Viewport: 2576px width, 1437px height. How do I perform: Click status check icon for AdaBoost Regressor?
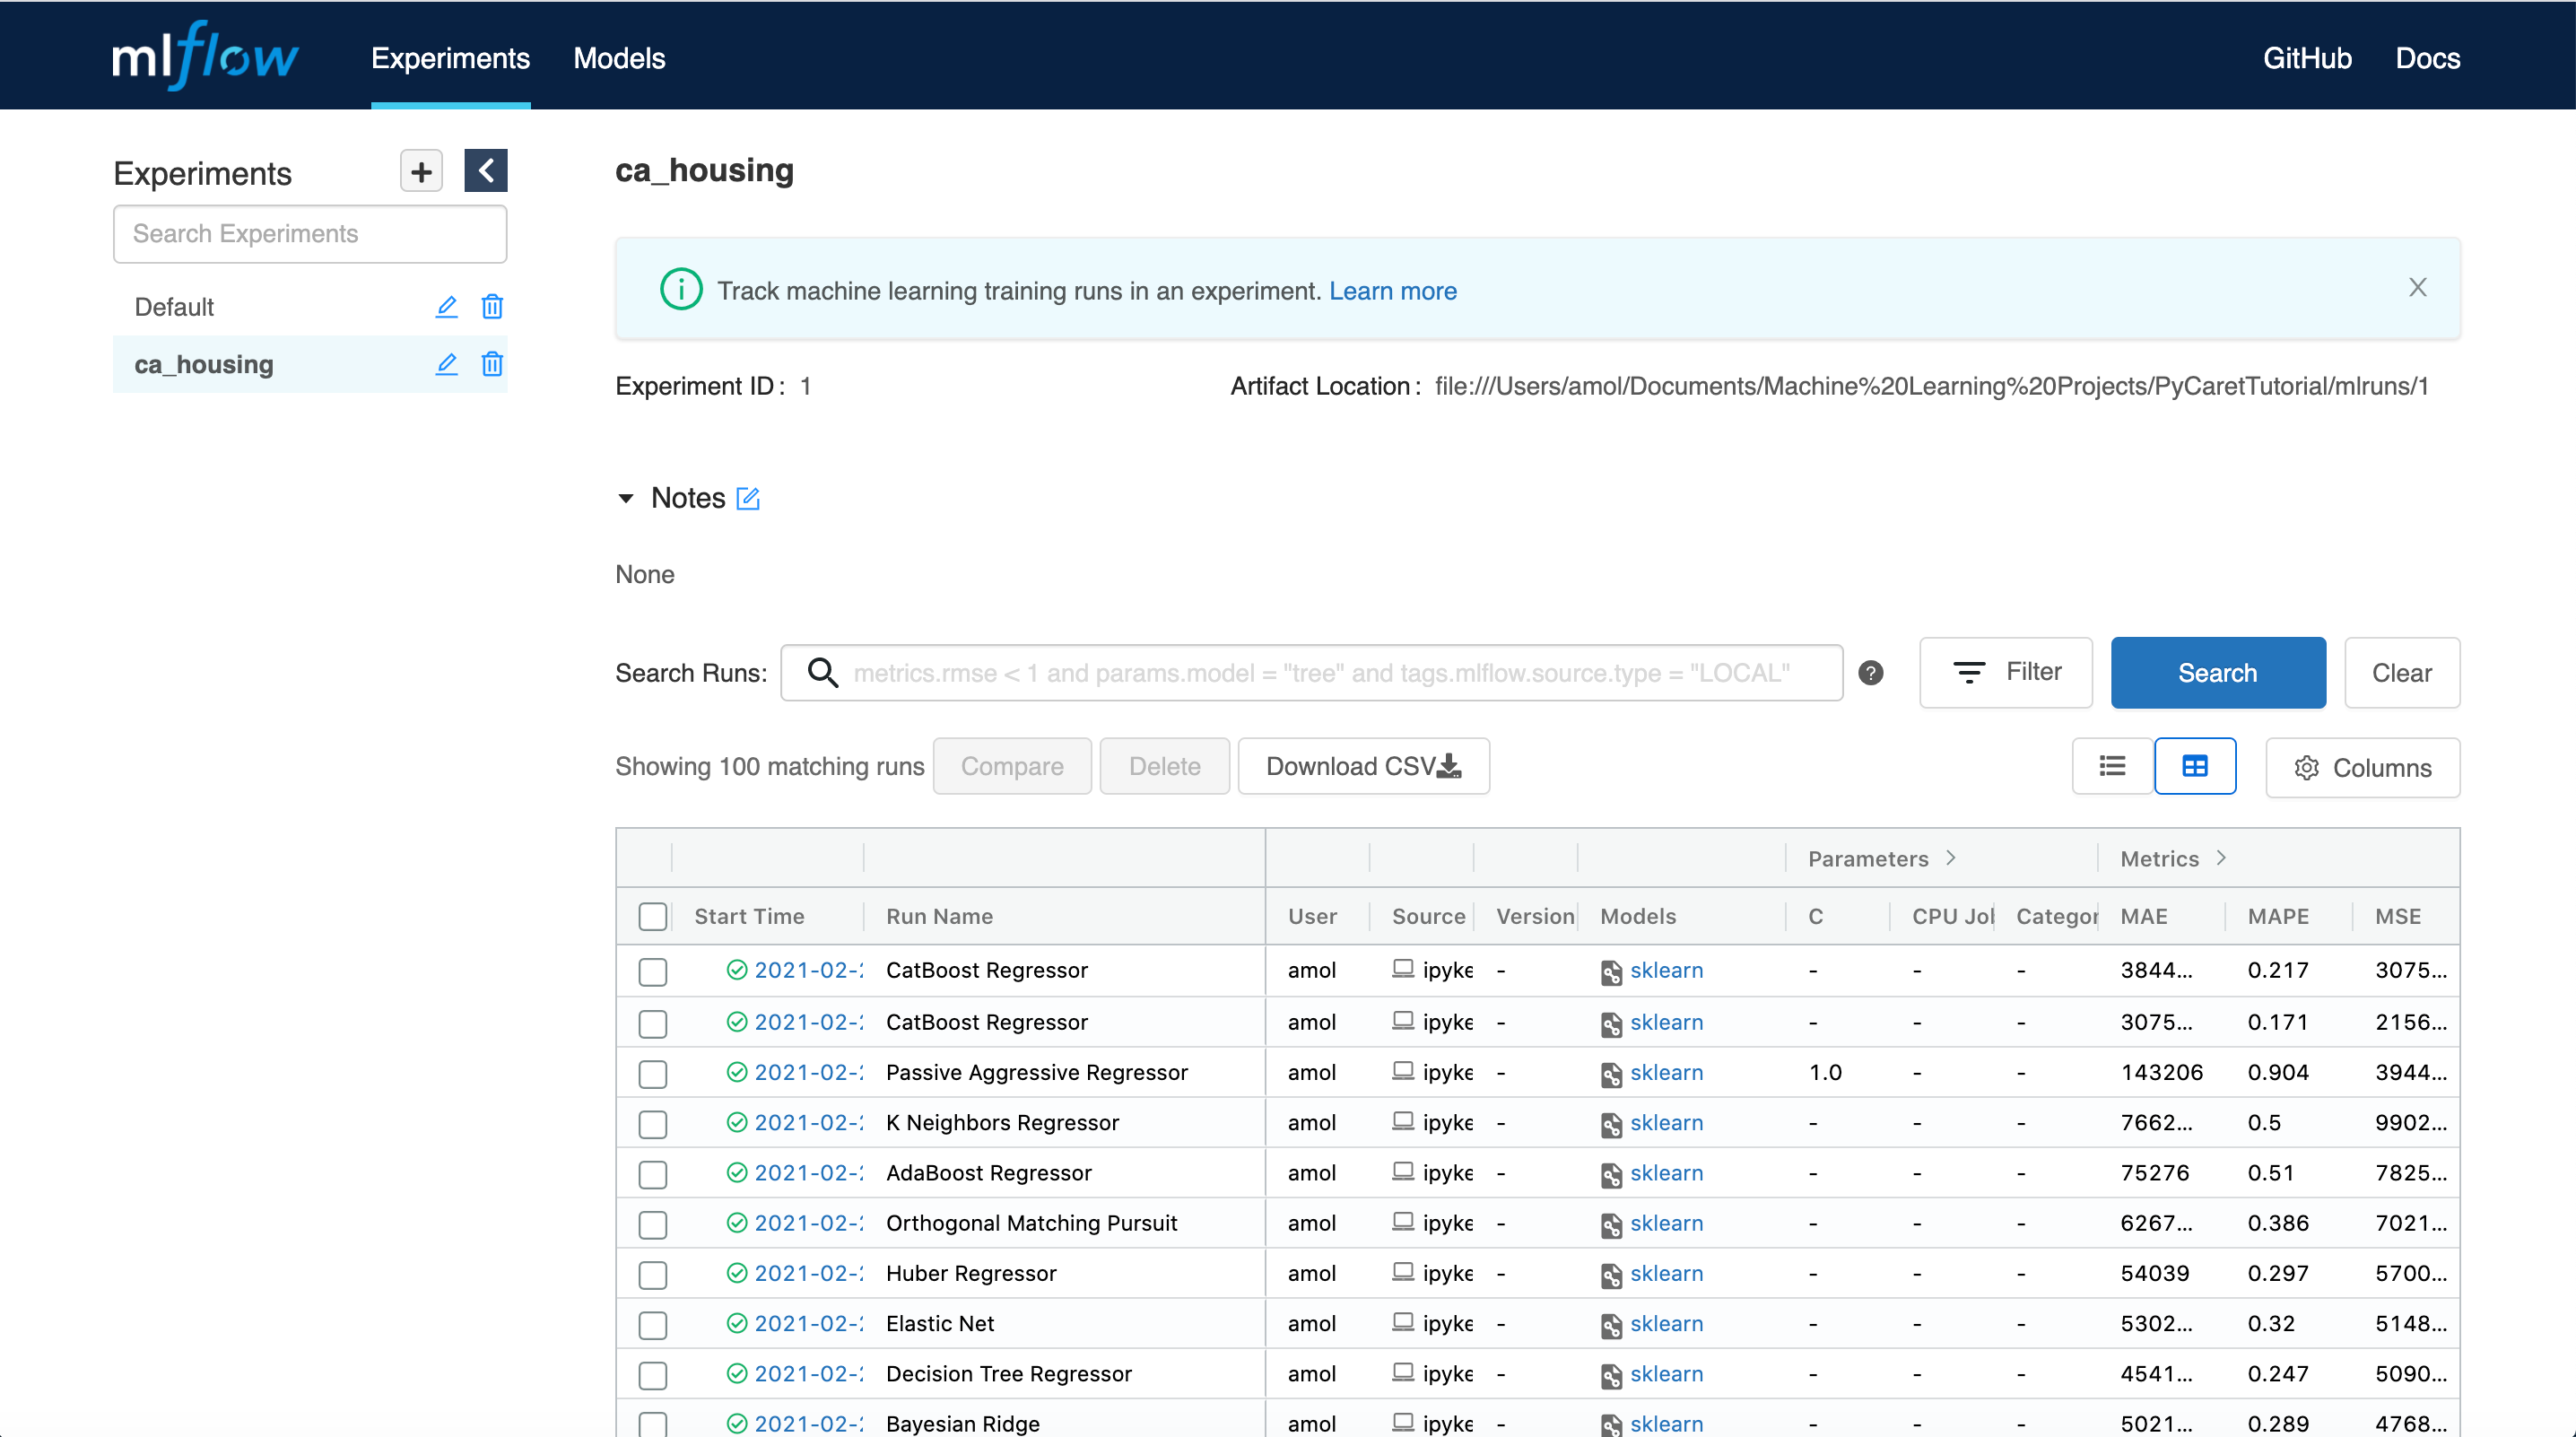tap(737, 1173)
